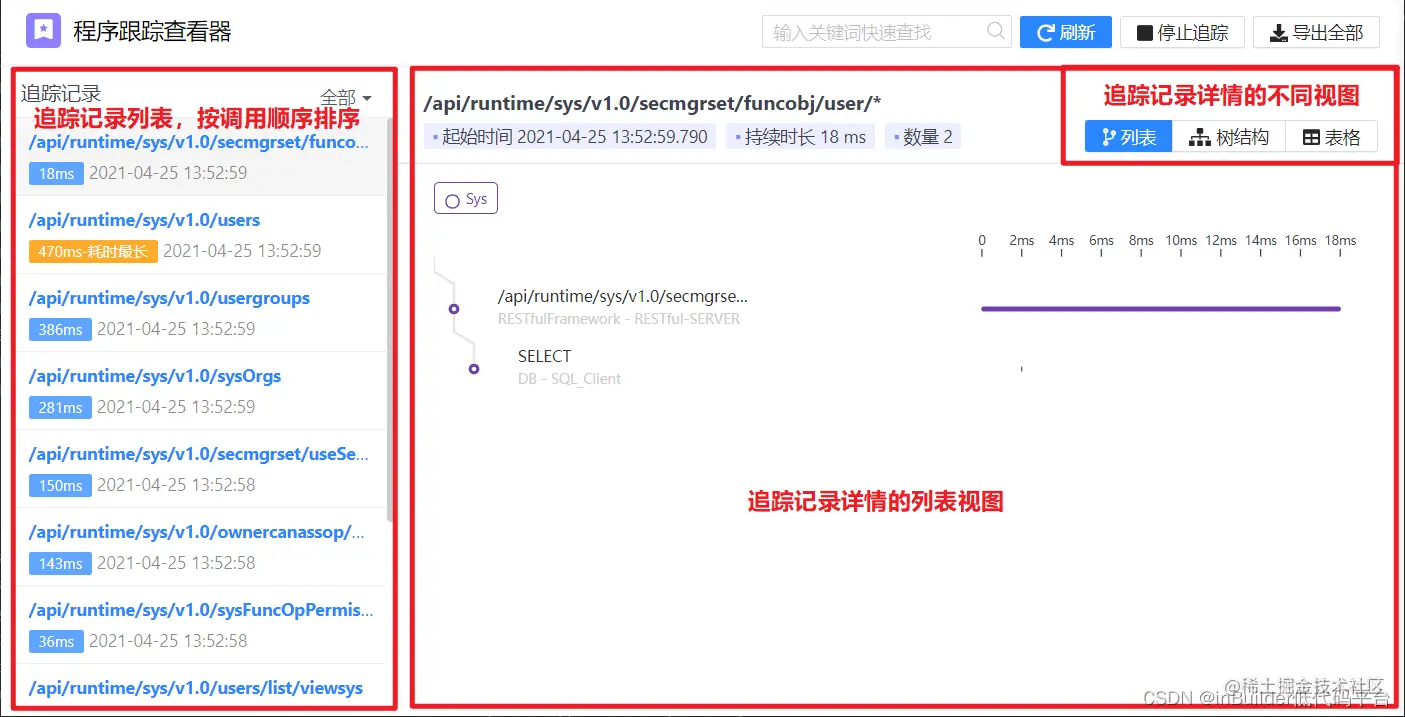Click the 386ms duration badge
This screenshot has width=1405, height=717.
click(60, 329)
